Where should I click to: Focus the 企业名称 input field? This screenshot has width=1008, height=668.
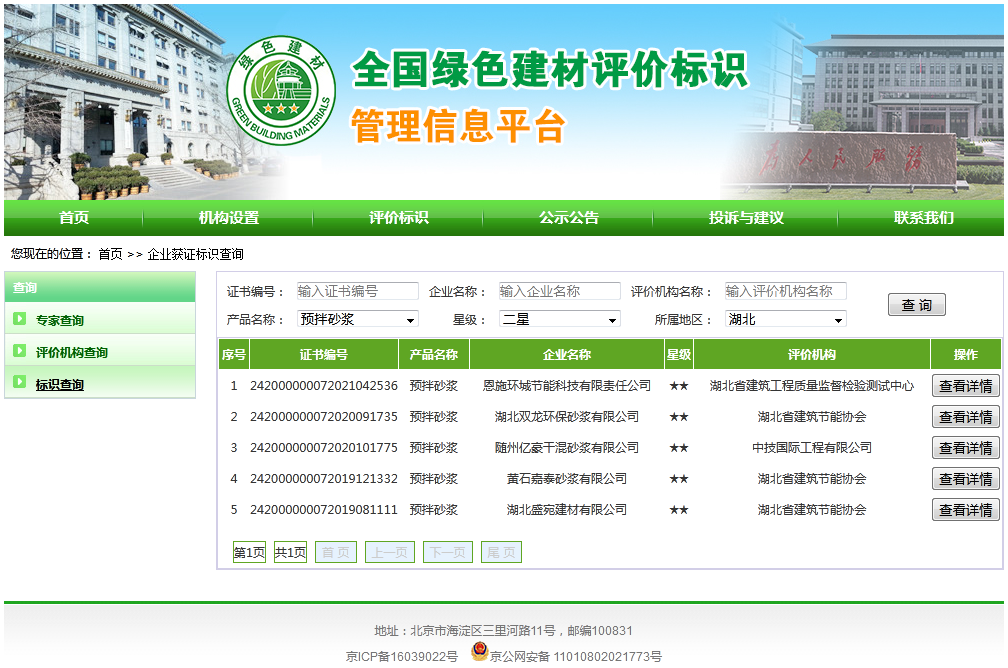coord(559,291)
